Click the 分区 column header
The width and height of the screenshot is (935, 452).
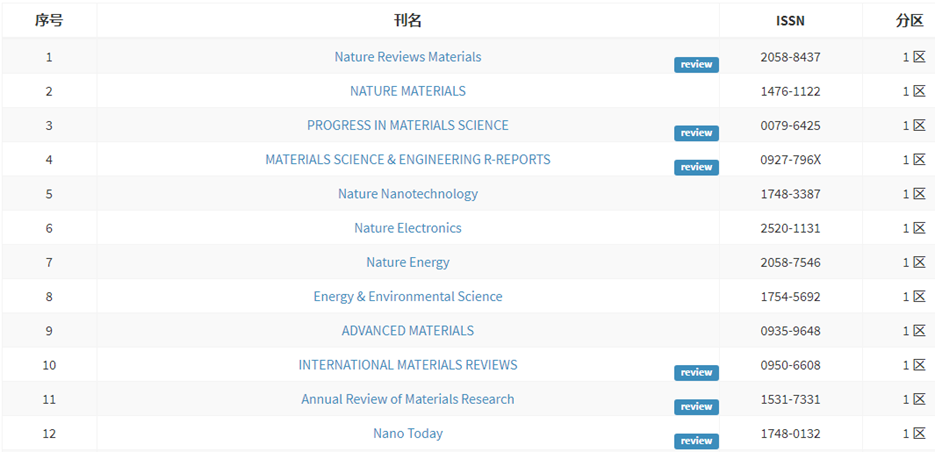(x=909, y=21)
